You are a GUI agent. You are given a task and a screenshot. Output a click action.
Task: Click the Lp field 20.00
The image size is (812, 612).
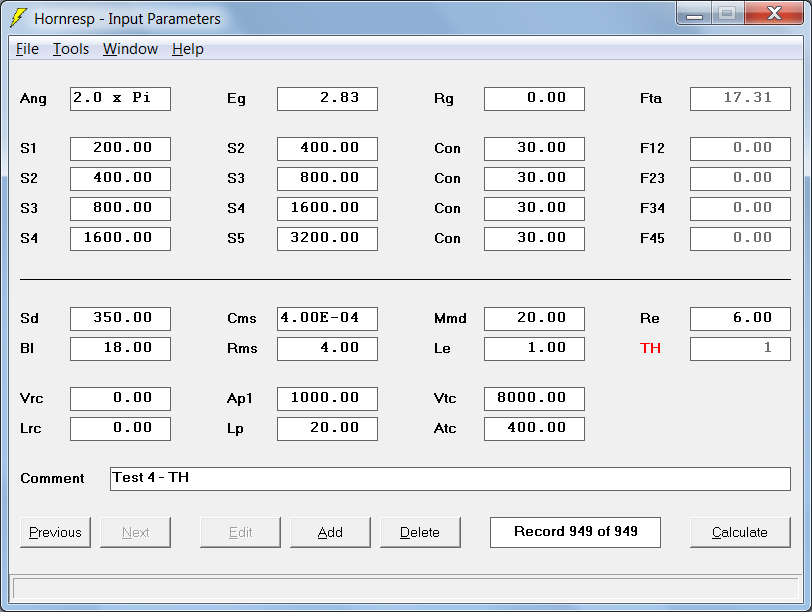click(327, 429)
